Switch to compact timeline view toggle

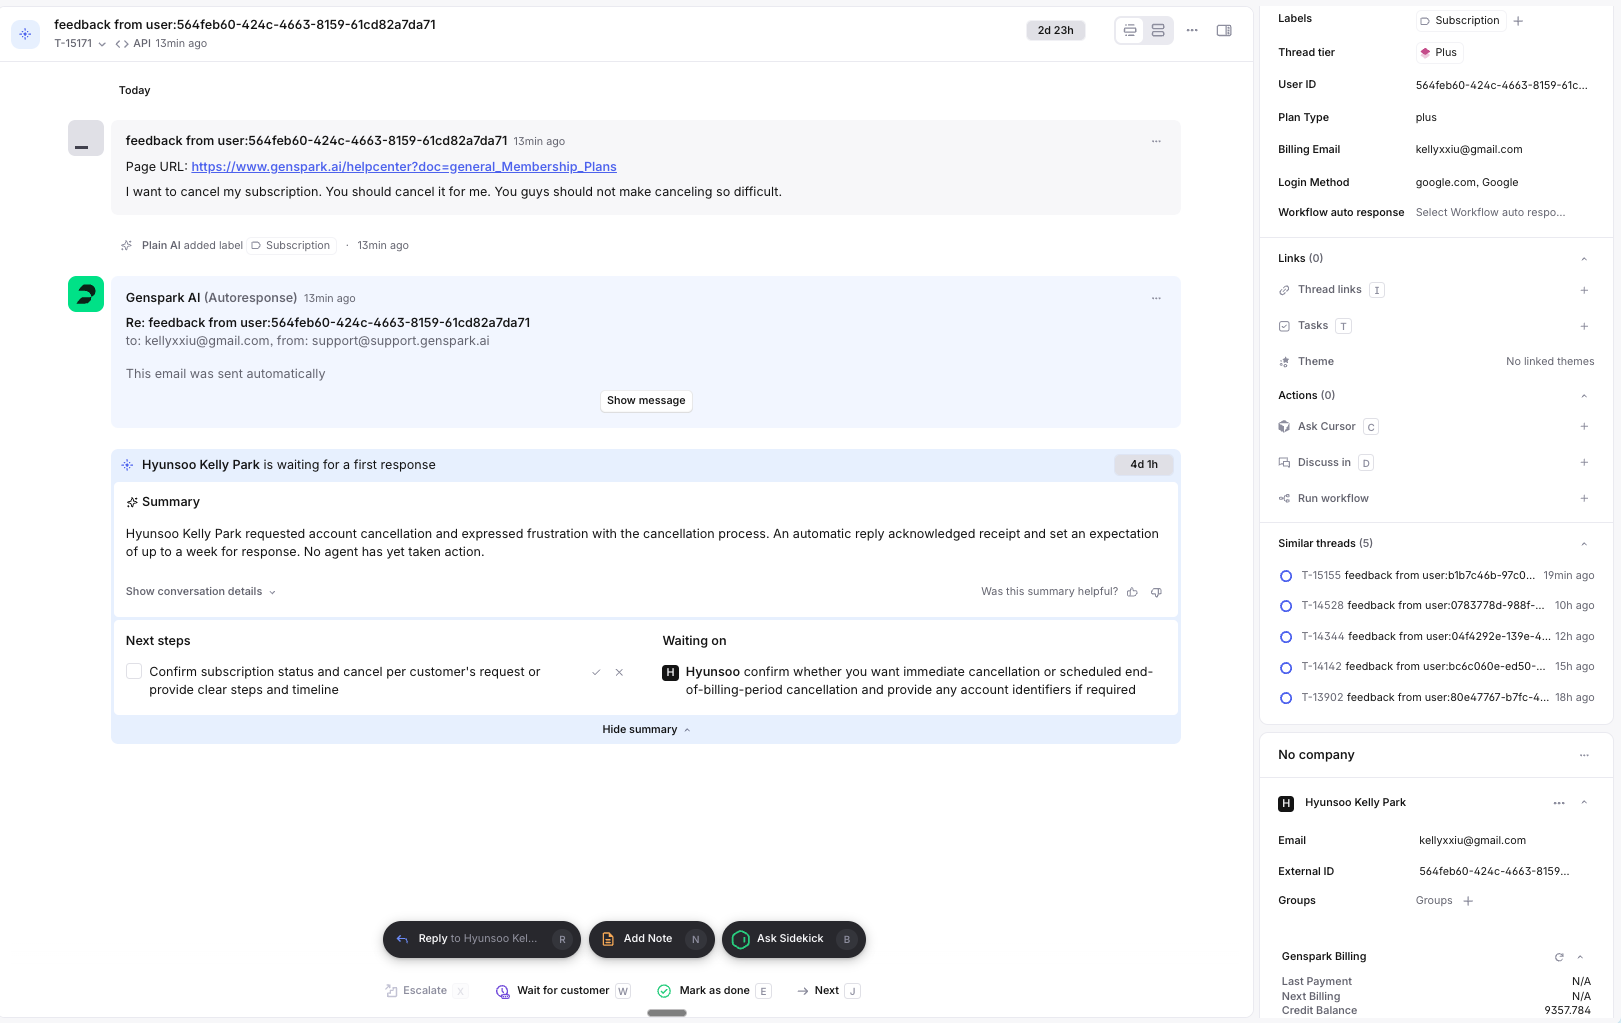pos(1130,30)
